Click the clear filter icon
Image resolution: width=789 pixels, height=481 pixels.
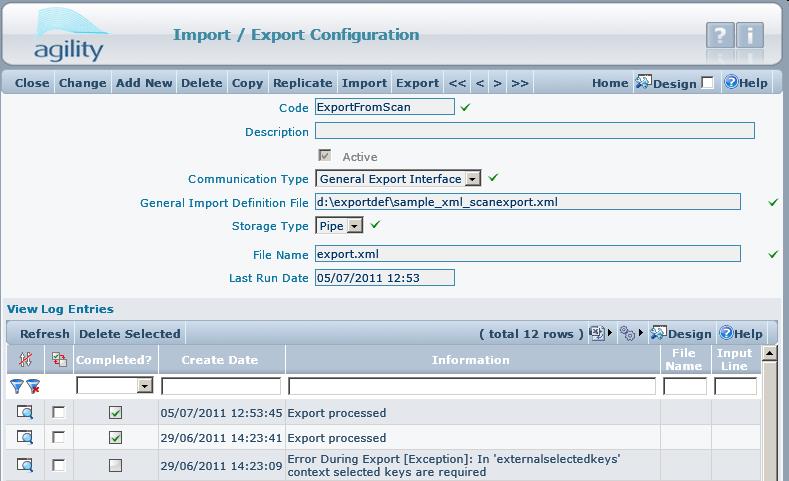tap(33, 386)
